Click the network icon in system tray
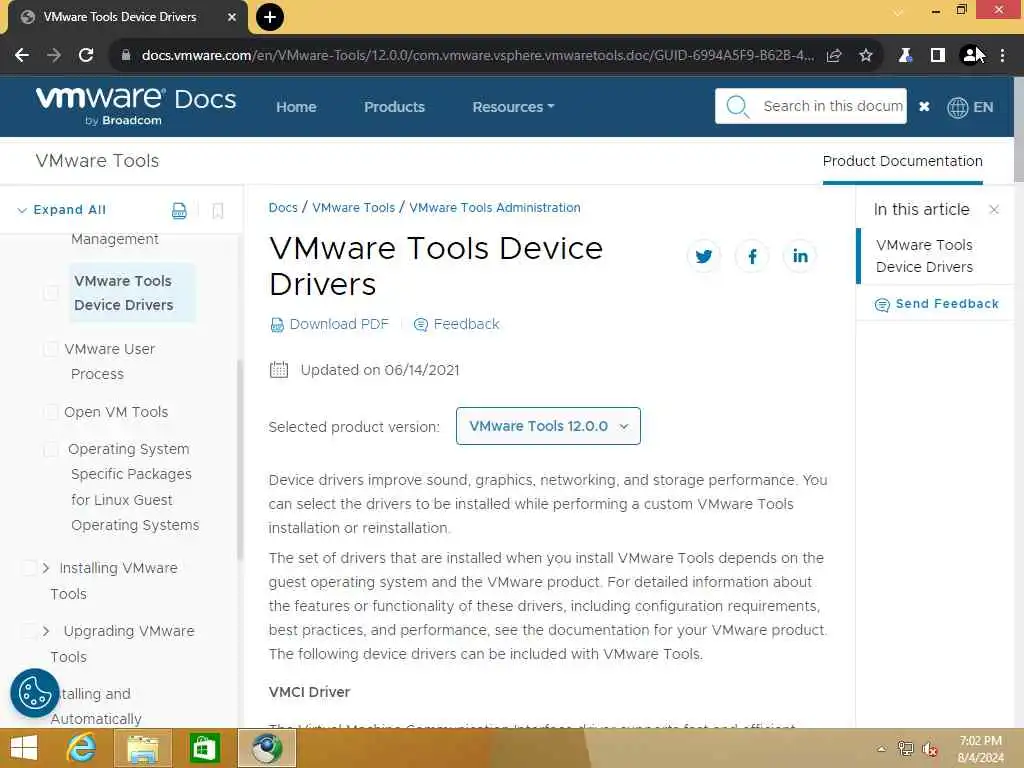Viewport: 1024px width, 768px height. tap(905, 748)
